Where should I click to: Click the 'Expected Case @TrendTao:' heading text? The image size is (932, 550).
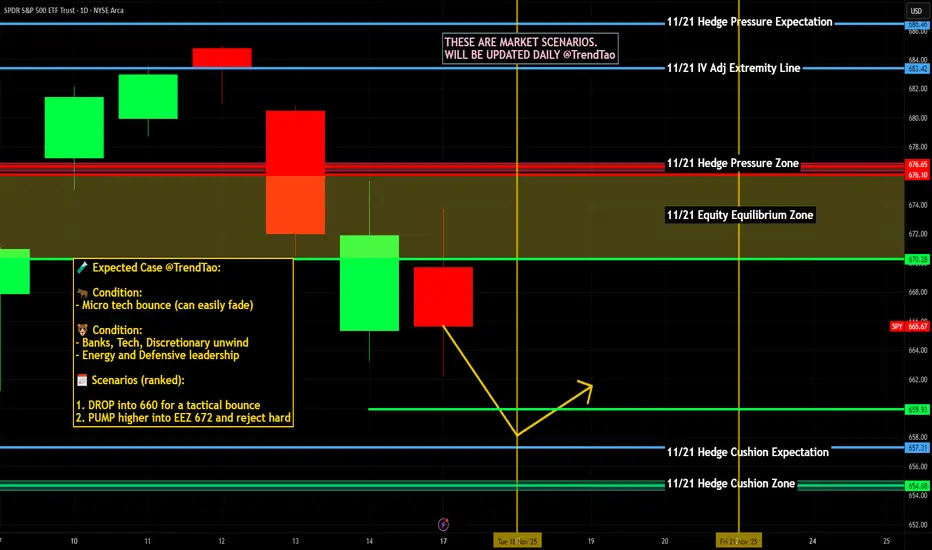tap(156, 268)
